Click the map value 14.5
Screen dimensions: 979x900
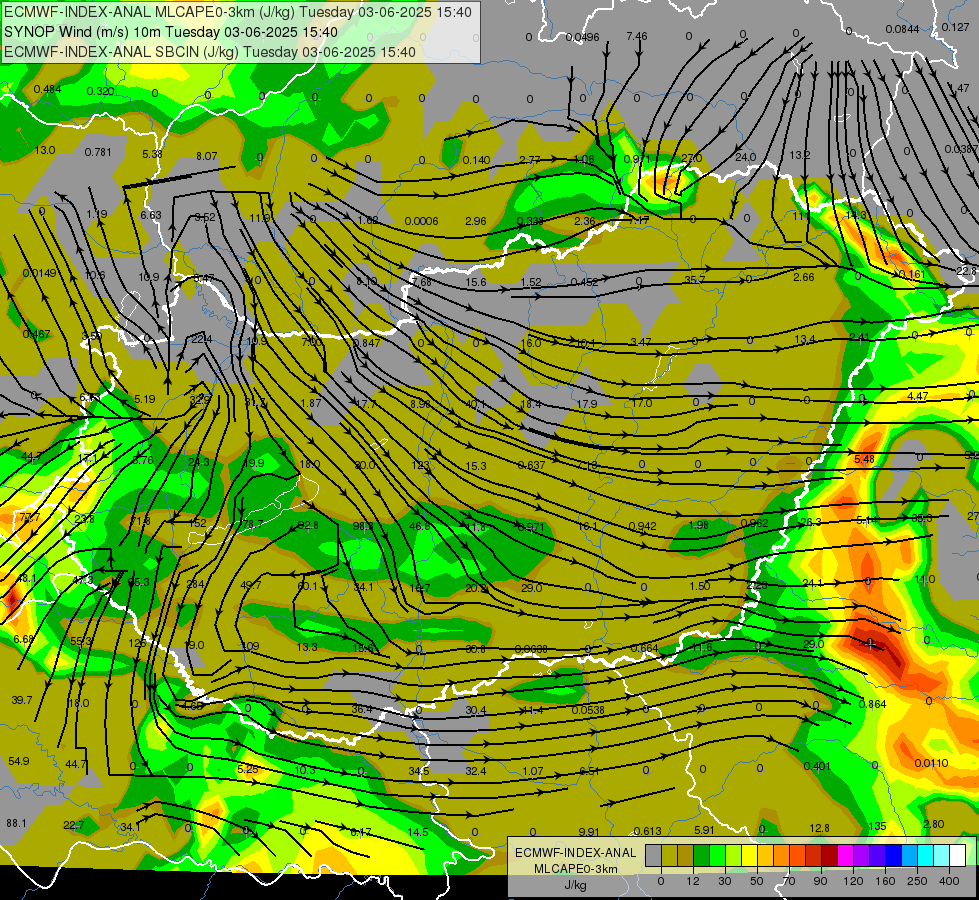coord(418,832)
